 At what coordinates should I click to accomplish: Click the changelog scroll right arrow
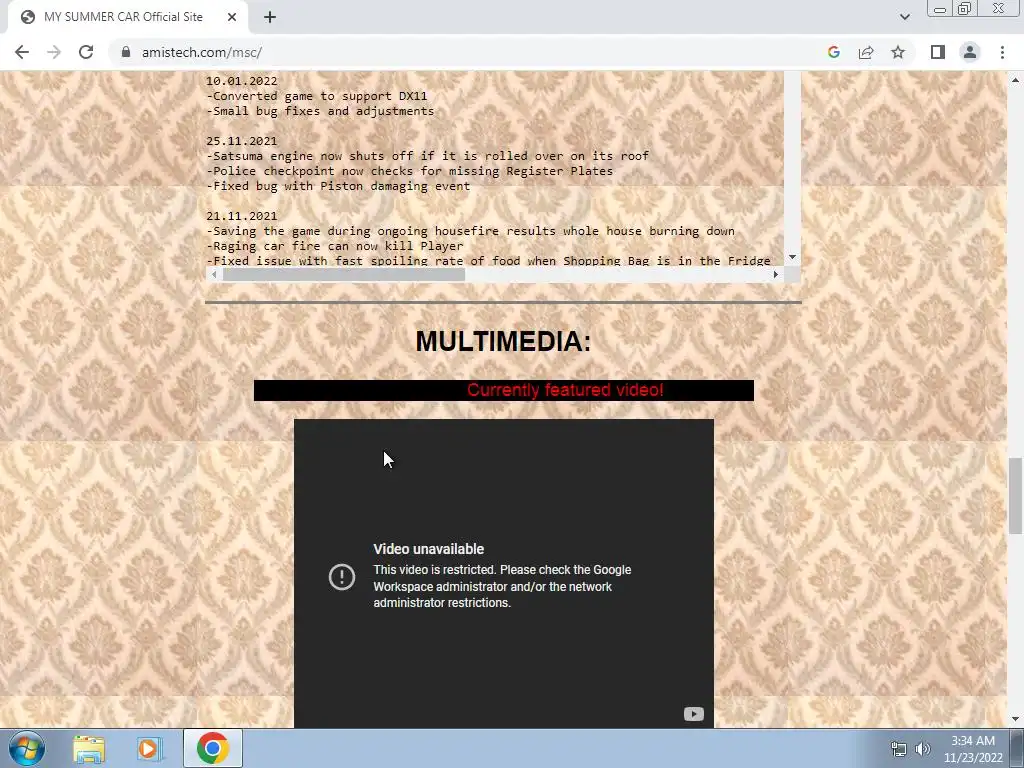[775, 275]
